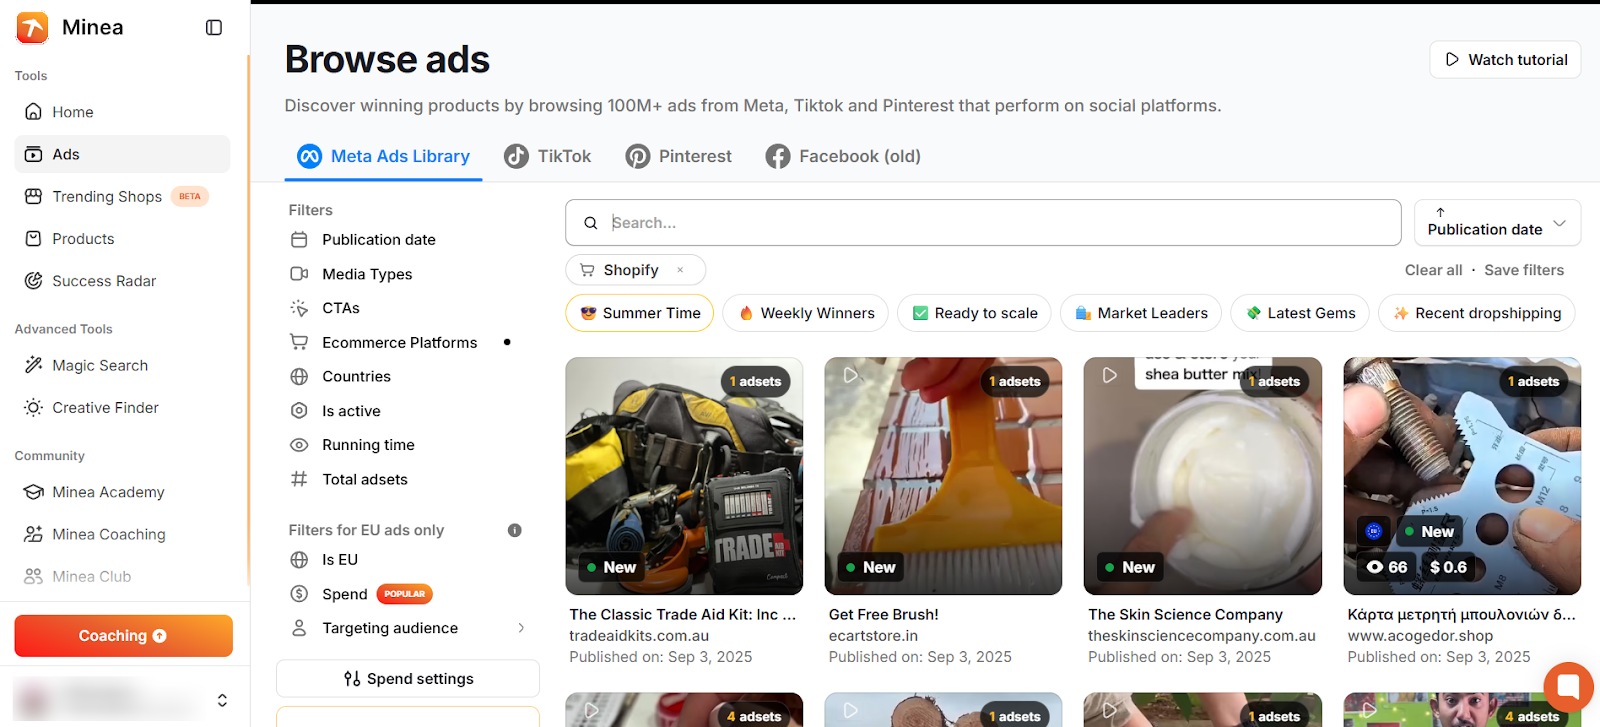Image resolution: width=1600 pixels, height=727 pixels.
Task: Collapse the sidebar with the panel icon
Action: click(214, 28)
